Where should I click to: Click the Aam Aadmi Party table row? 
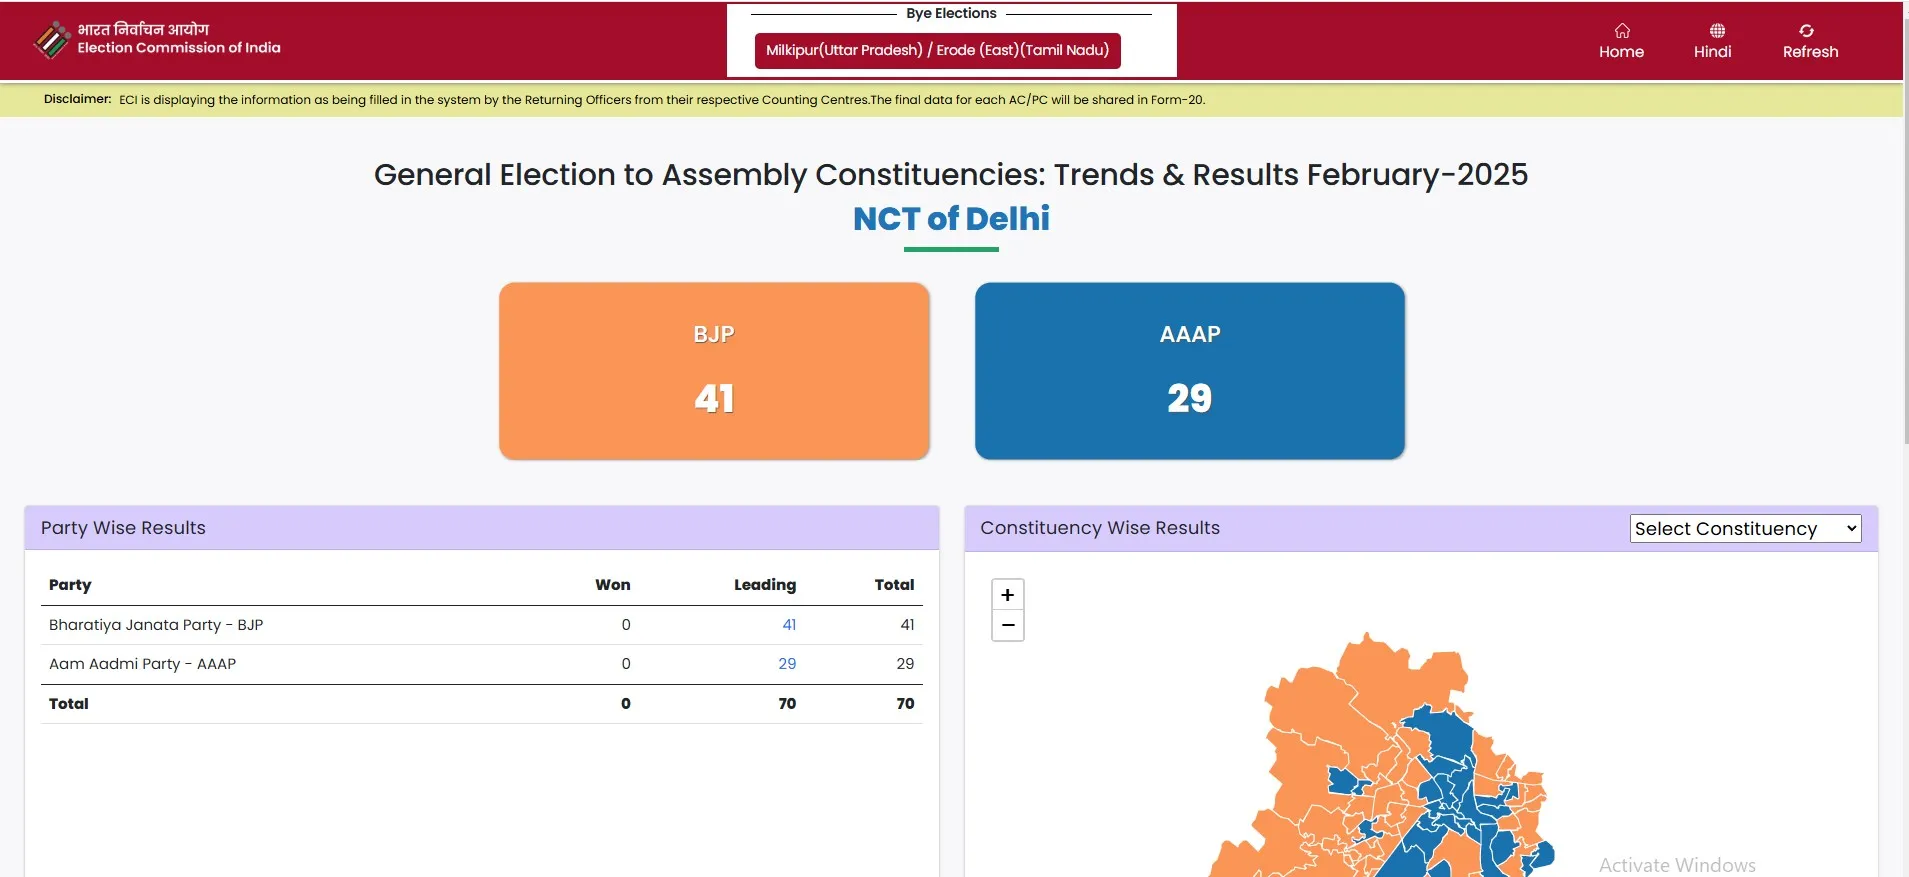(x=142, y=663)
